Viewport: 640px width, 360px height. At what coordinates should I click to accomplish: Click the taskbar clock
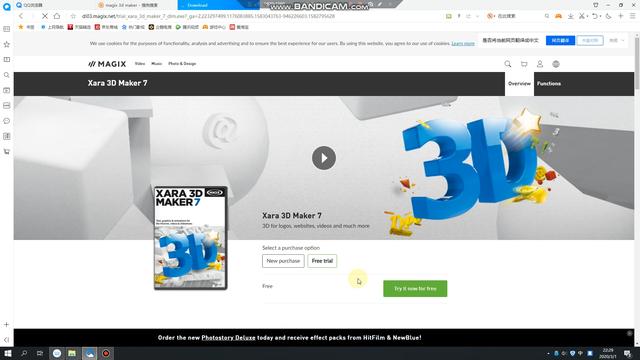(608, 353)
